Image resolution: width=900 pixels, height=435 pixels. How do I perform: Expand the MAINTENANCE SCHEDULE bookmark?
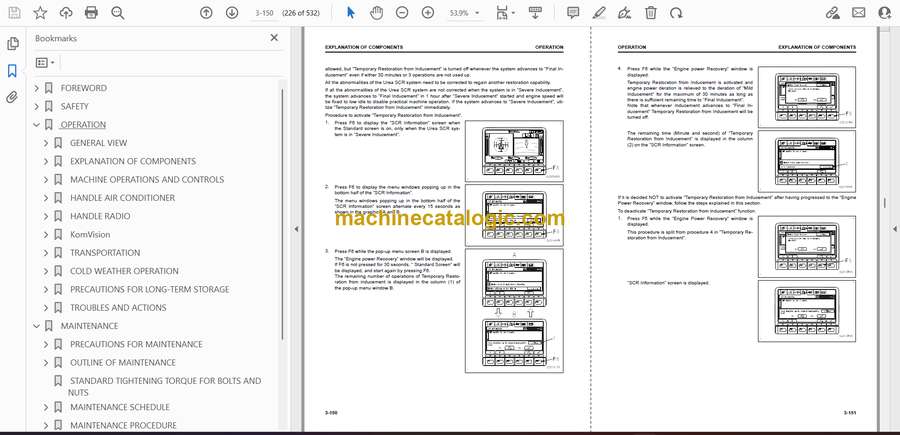pos(46,407)
